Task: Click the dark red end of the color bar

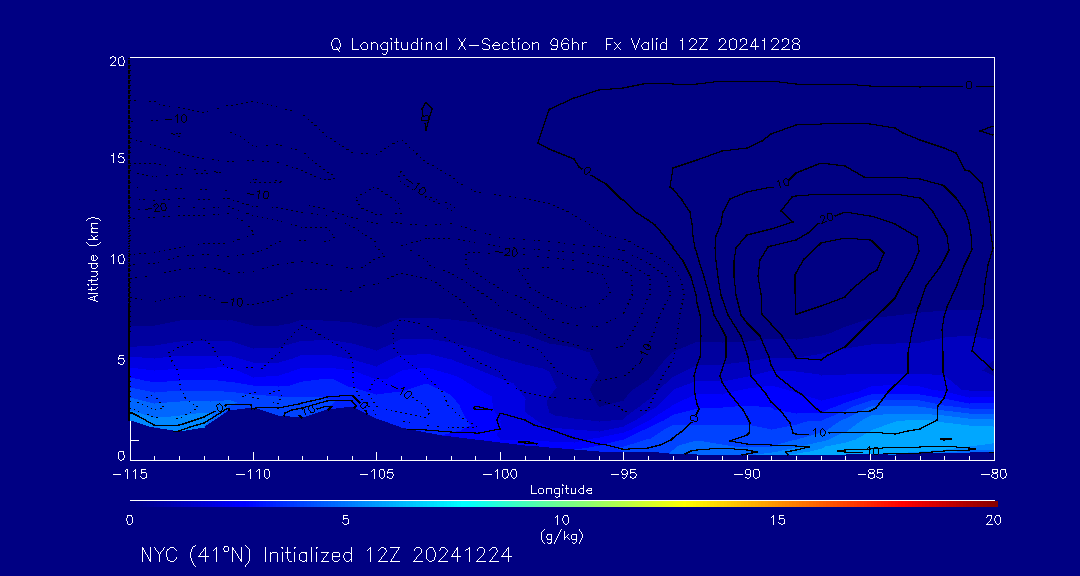Action: [x=988, y=504]
